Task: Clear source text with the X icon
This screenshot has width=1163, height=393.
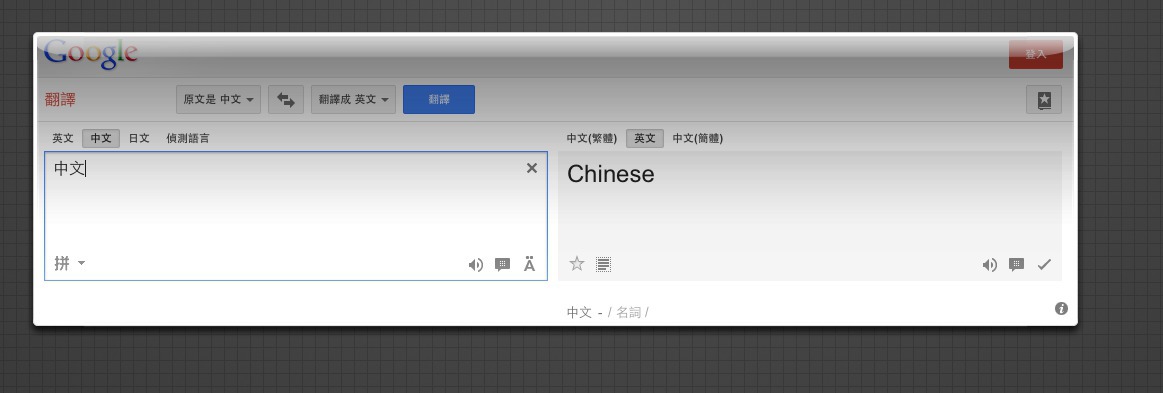Action: (x=532, y=168)
